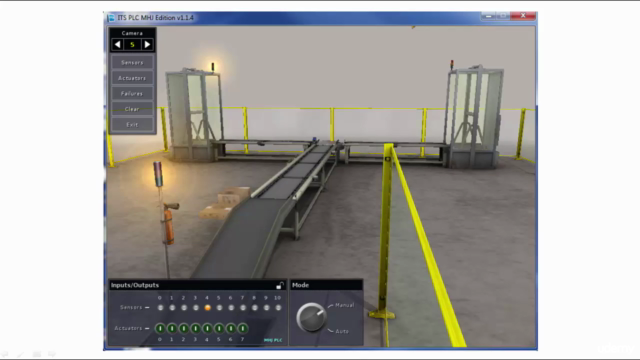Toggle actuator 0 switch
Screen dimensions: 640x360
160,328
